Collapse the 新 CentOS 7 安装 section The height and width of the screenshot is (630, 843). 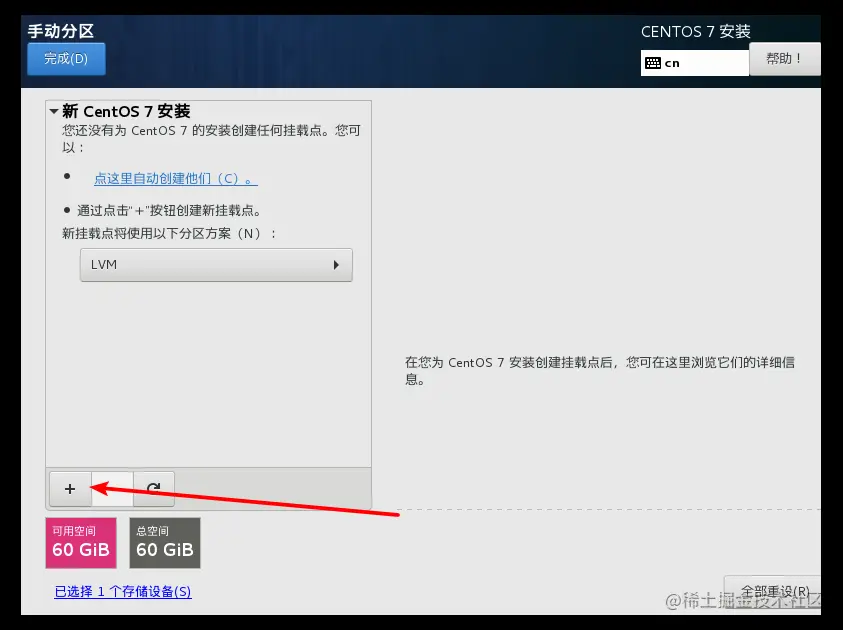tap(54, 111)
